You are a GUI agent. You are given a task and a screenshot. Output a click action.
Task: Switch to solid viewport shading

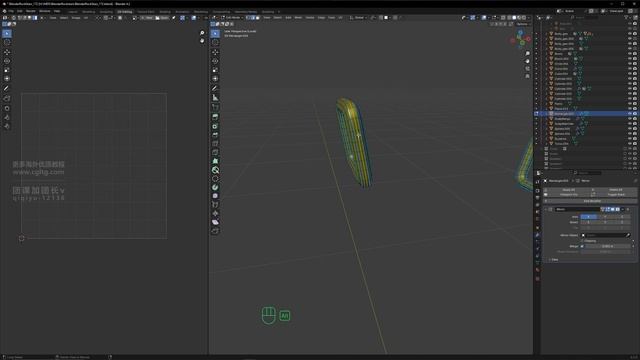coord(514,18)
